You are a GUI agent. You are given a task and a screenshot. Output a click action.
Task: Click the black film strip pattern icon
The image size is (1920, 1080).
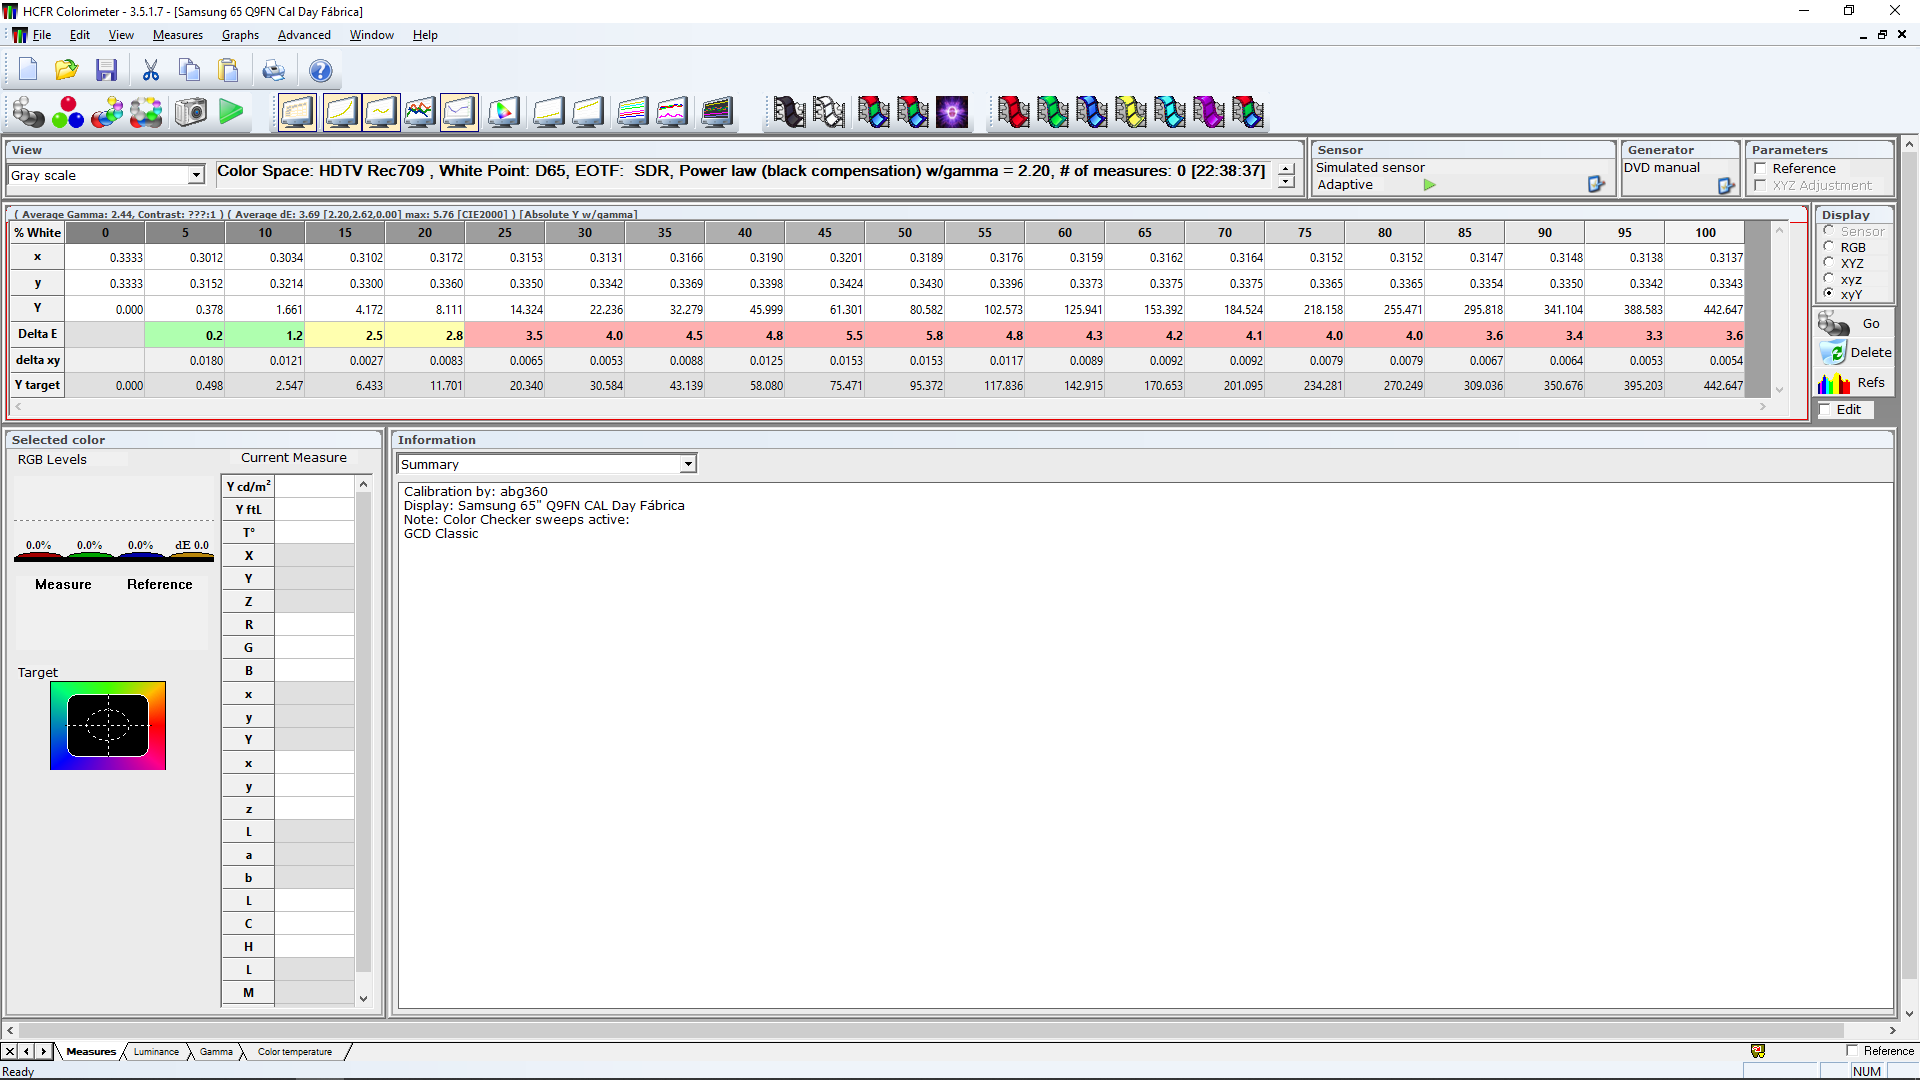click(x=789, y=112)
